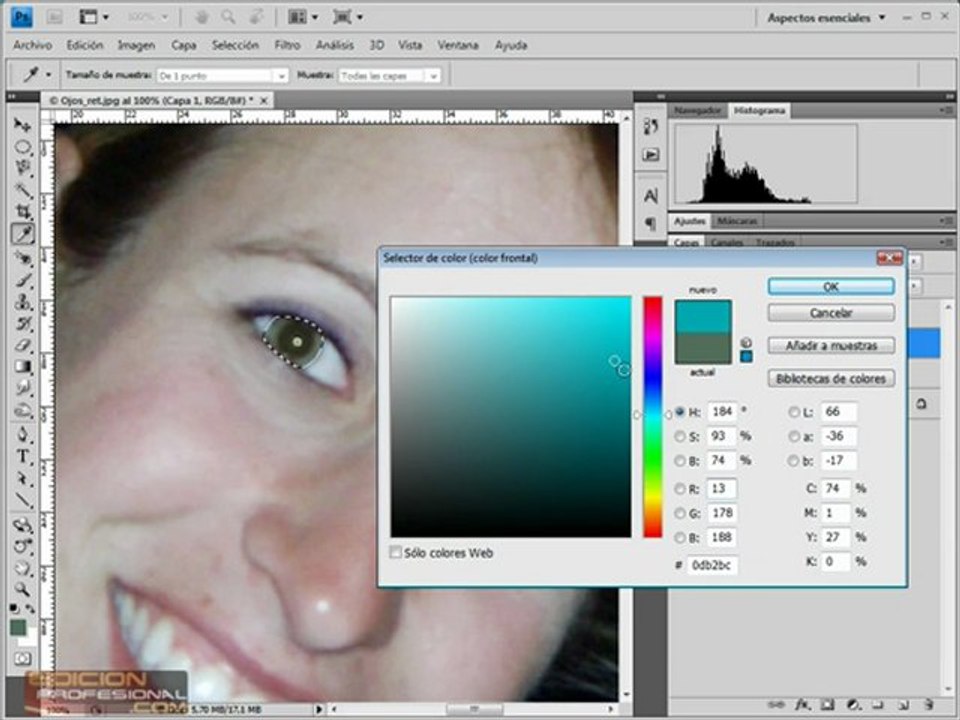This screenshot has height=720, width=960.
Task: Open the Imagen menu
Action: tap(136, 45)
